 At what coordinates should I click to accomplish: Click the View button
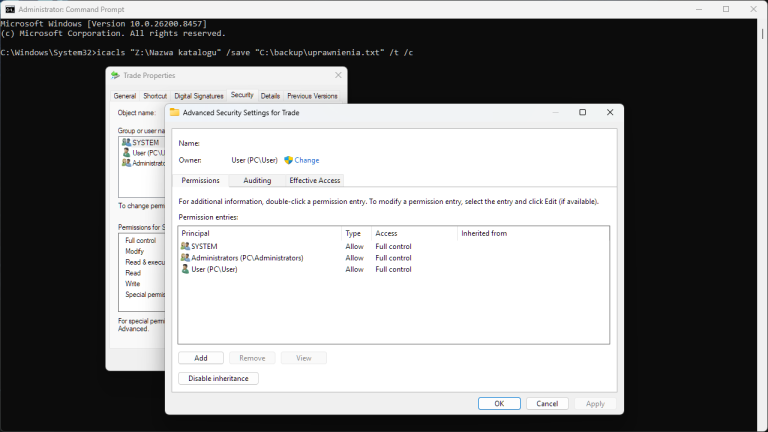coord(304,358)
